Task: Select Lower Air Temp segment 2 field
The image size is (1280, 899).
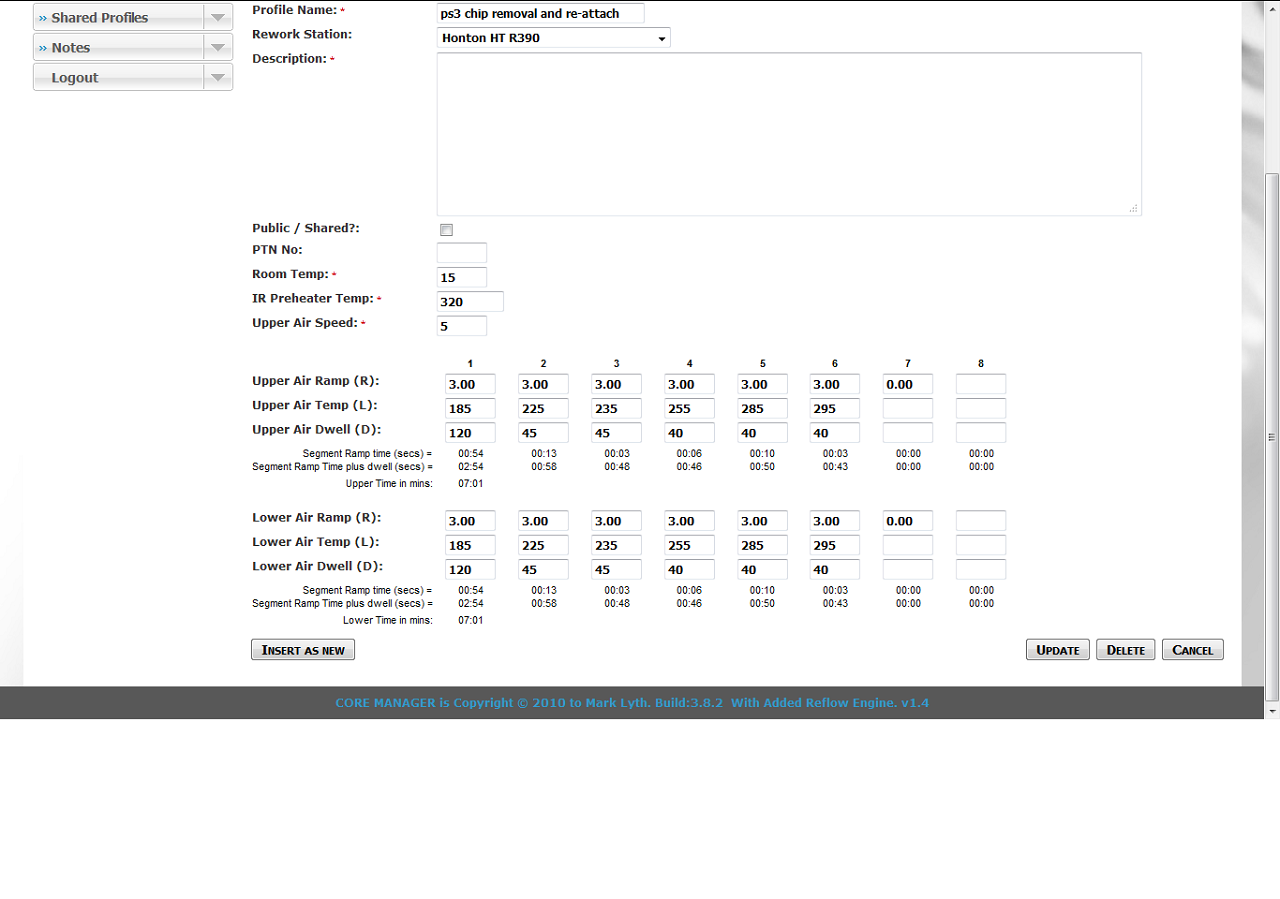Action: [543, 545]
